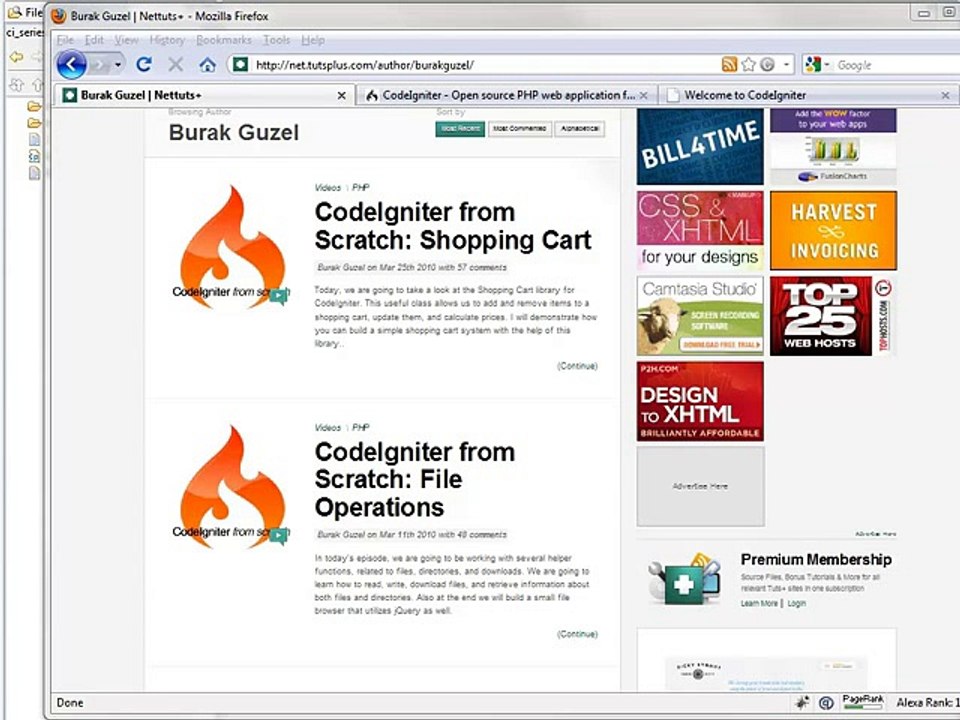Click Learn More under Premium Membership
The image size is (960, 720).
point(759,603)
